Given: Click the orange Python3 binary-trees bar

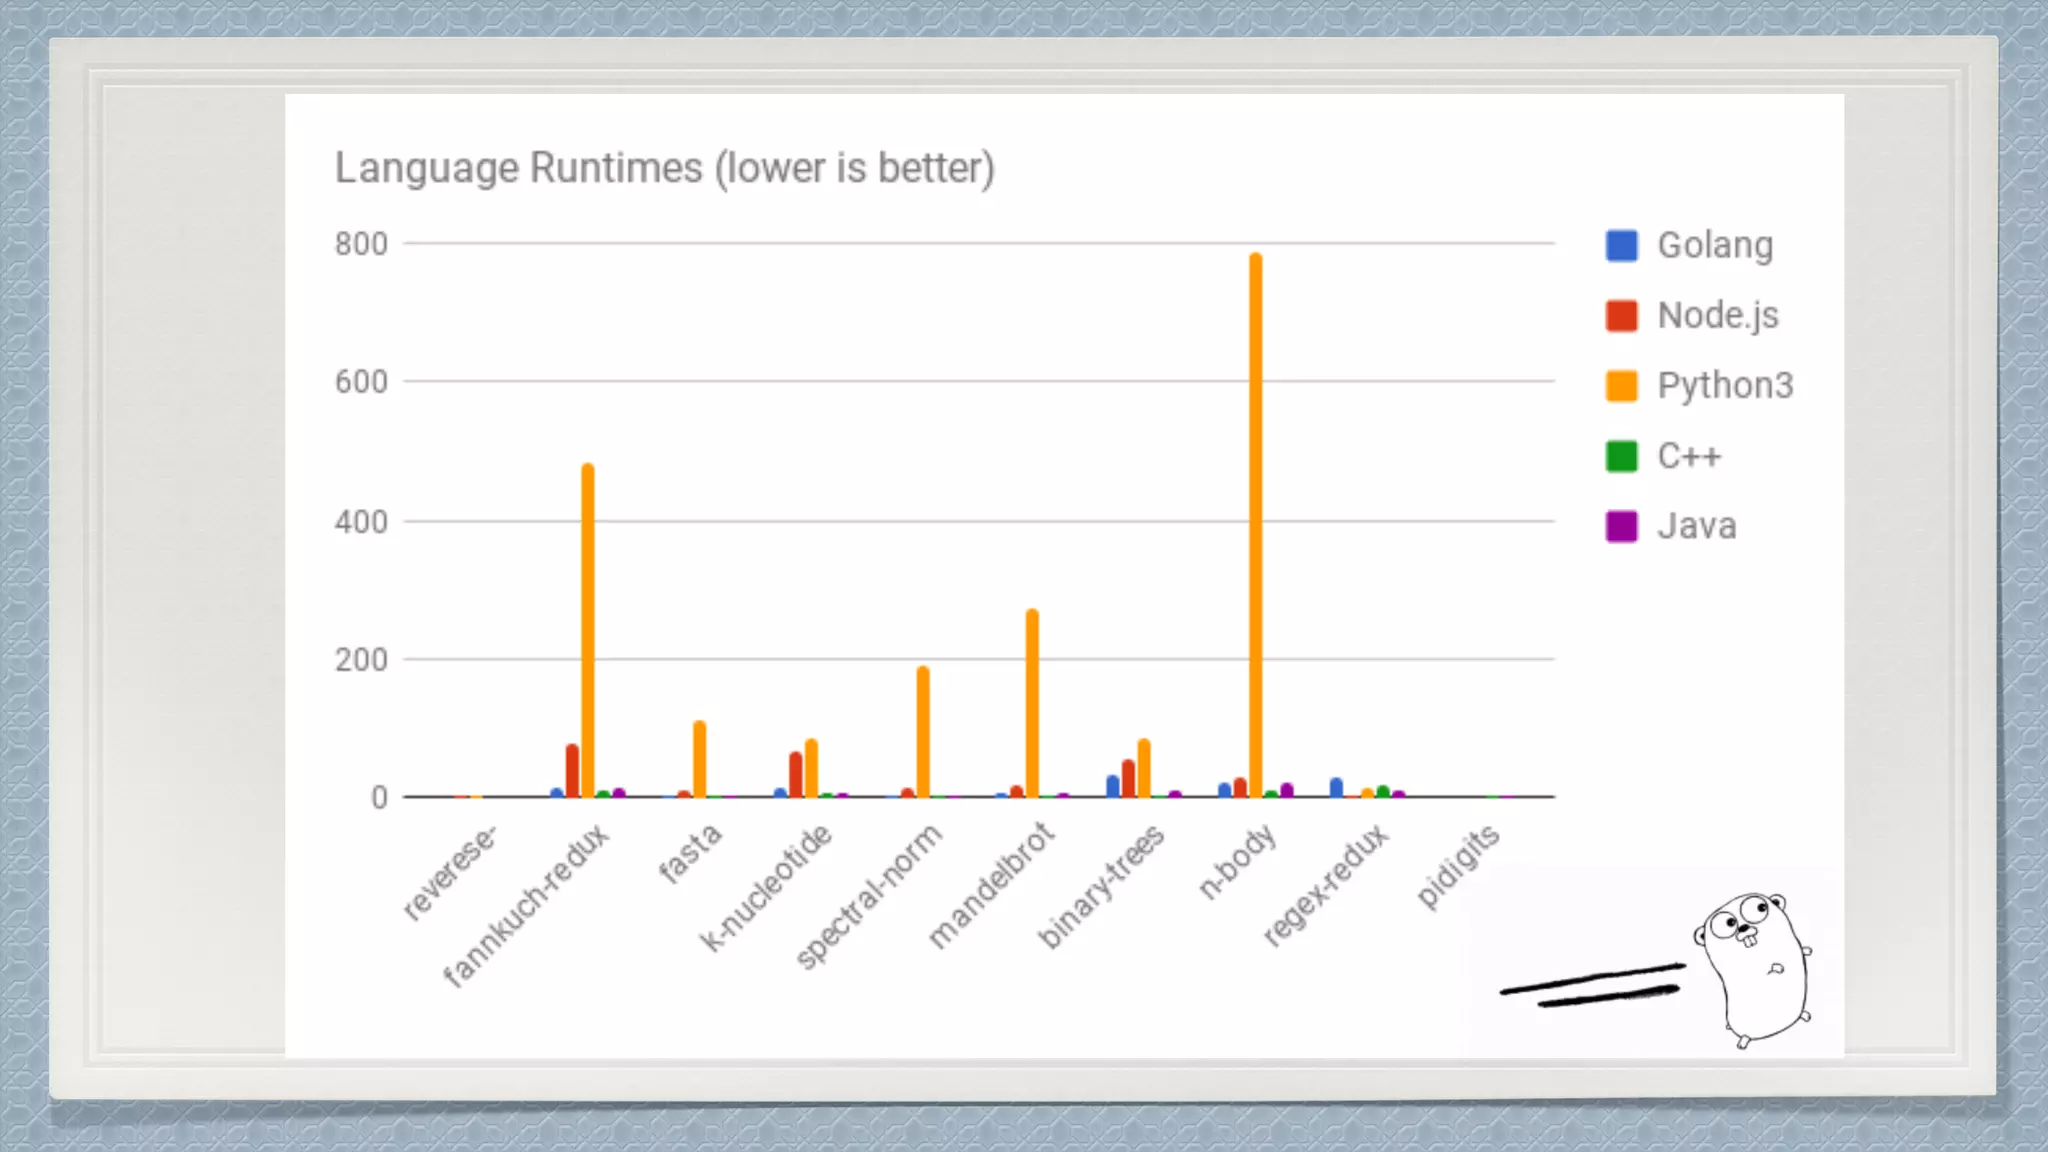Looking at the screenshot, I should click(x=1144, y=768).
